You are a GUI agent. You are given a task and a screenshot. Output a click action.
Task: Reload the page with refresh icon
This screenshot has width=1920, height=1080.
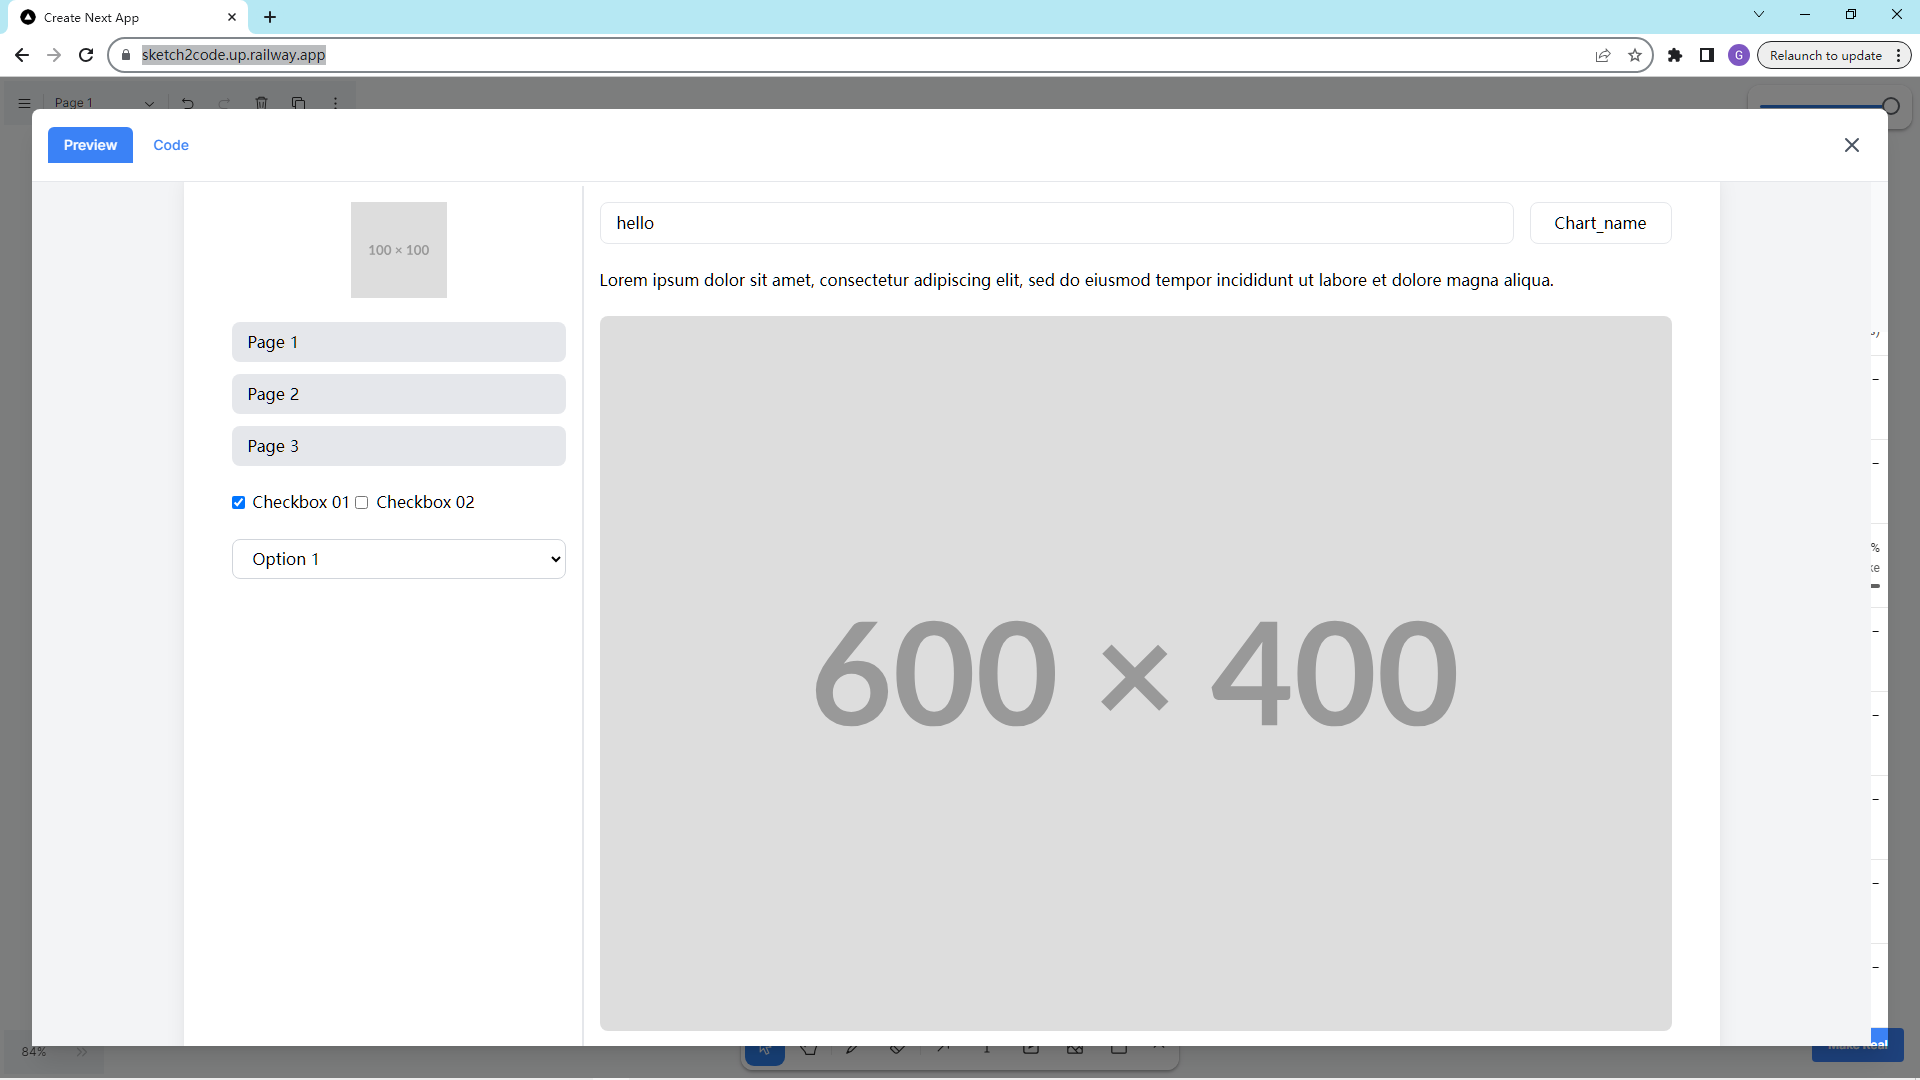(x=86, y=55)
